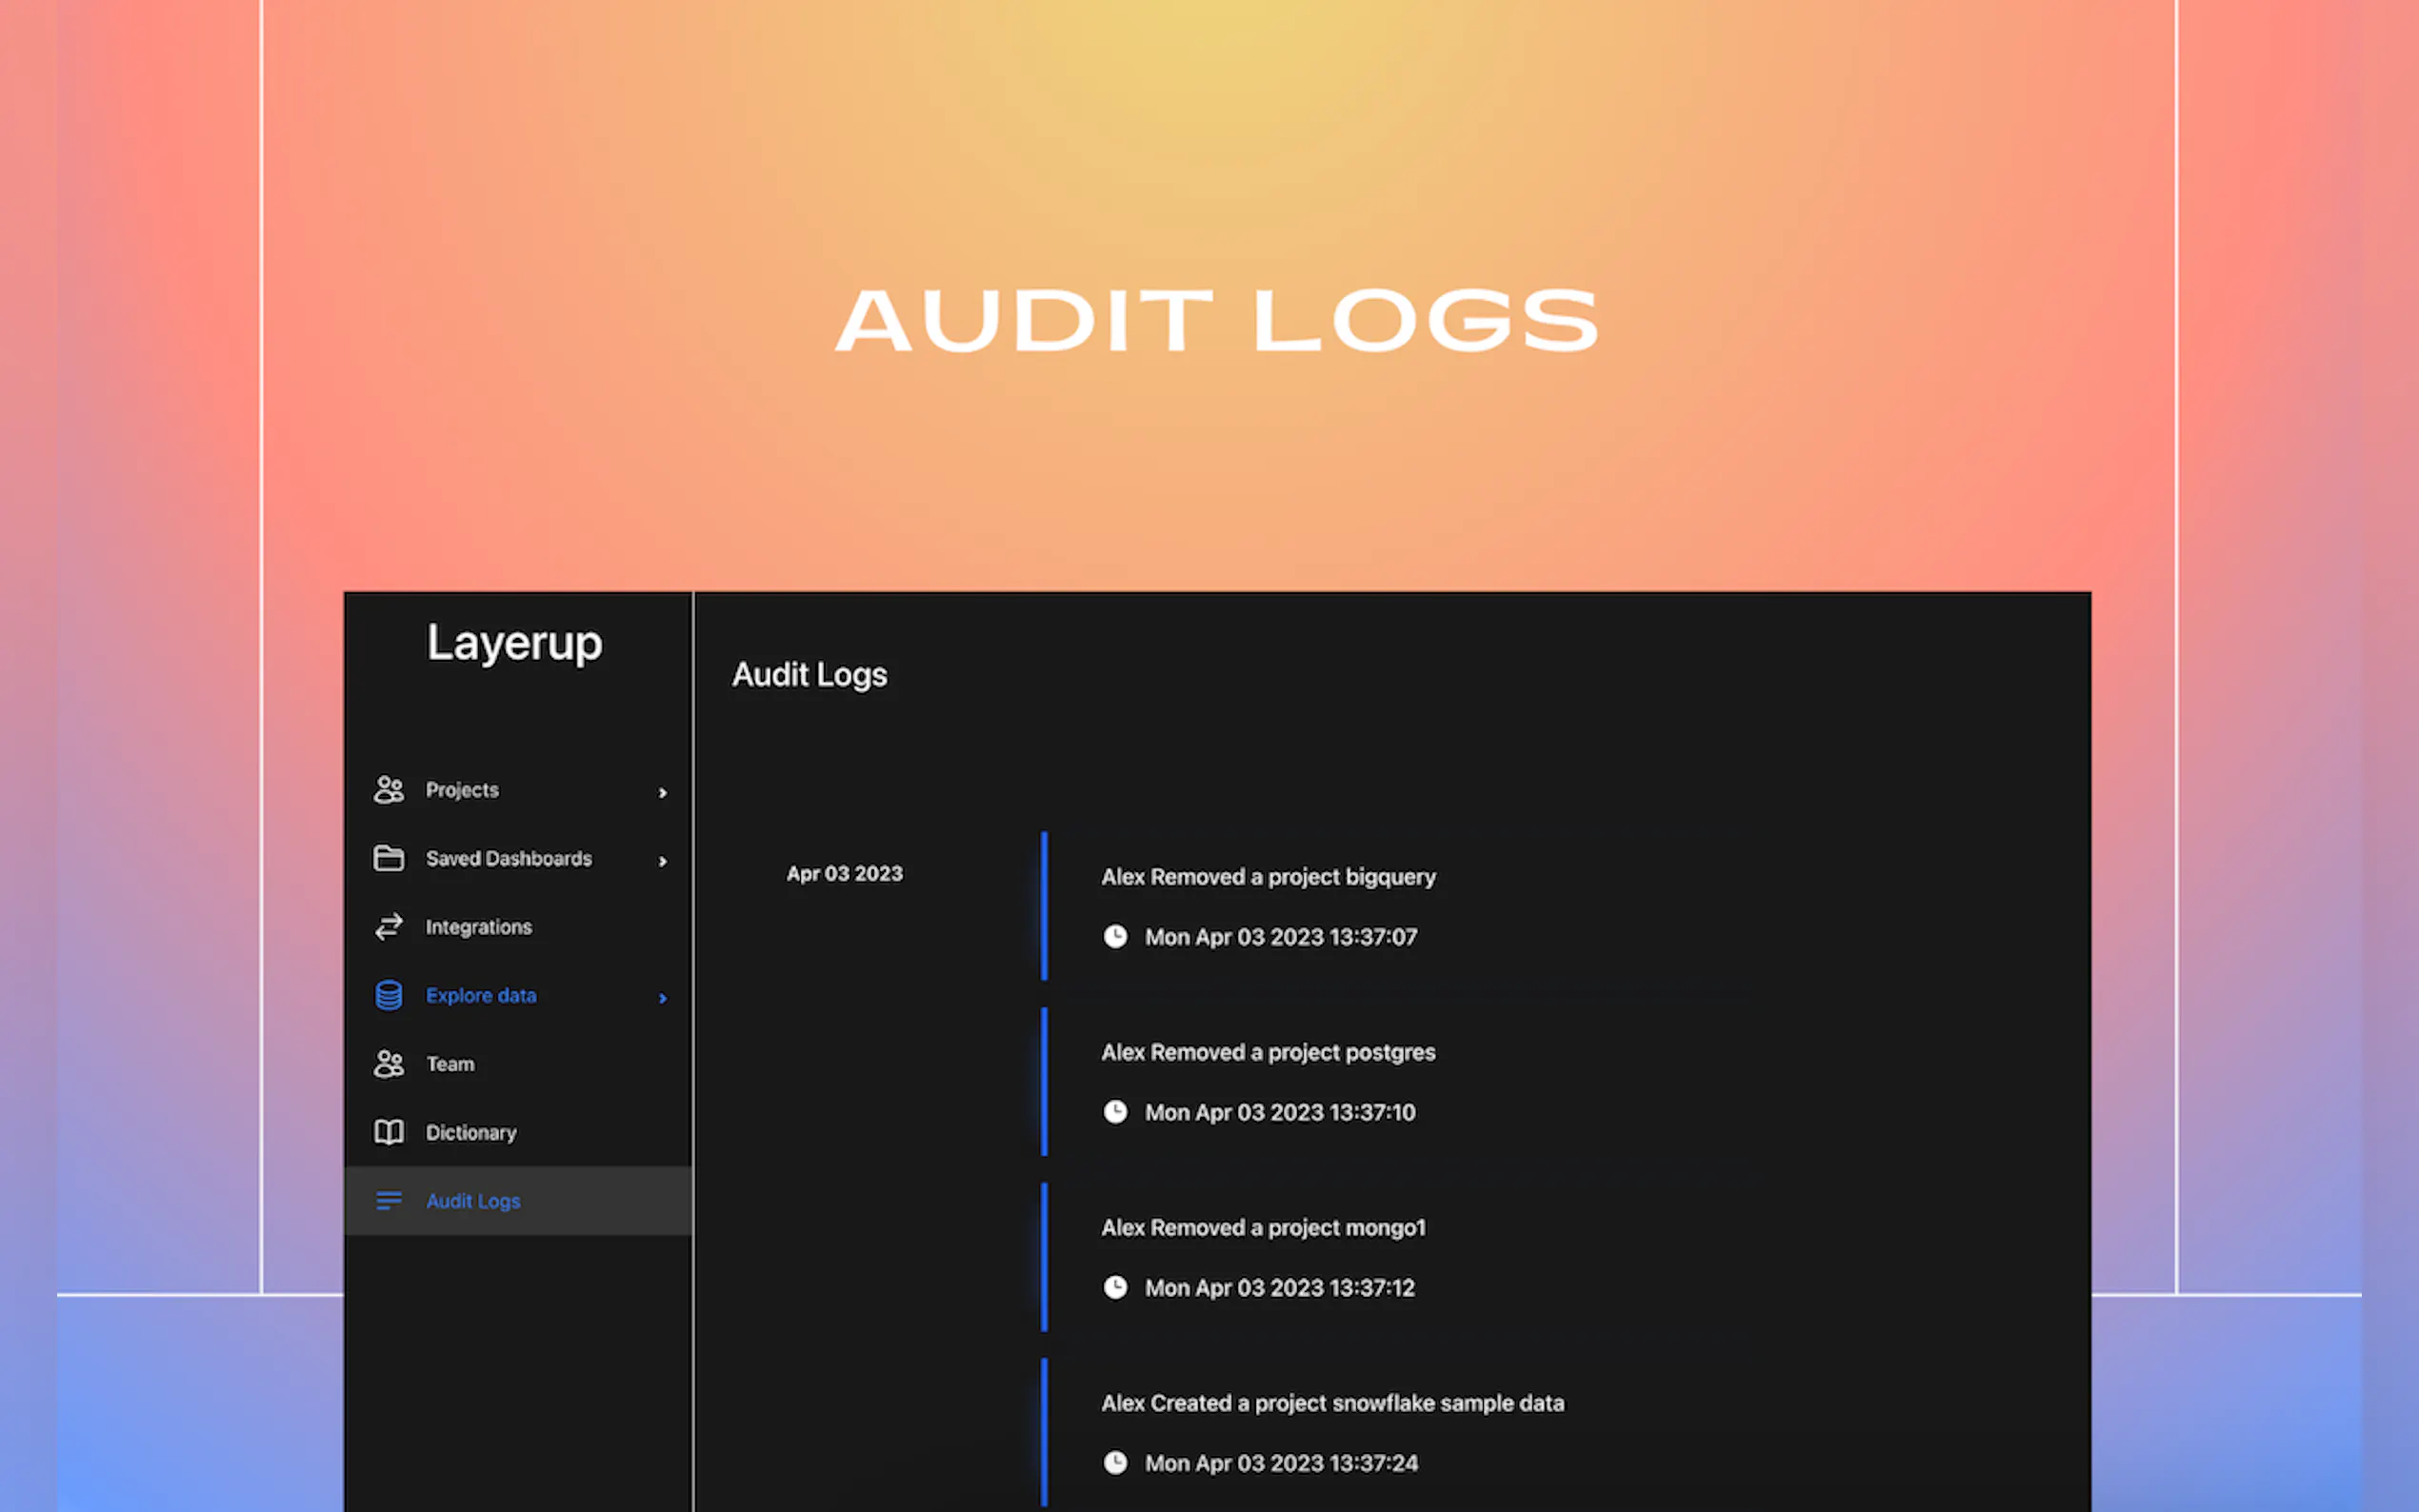Go to Integrations in the sidebar
The height and width of the screenshot is (1512, 2419).
tap(478, 927)
